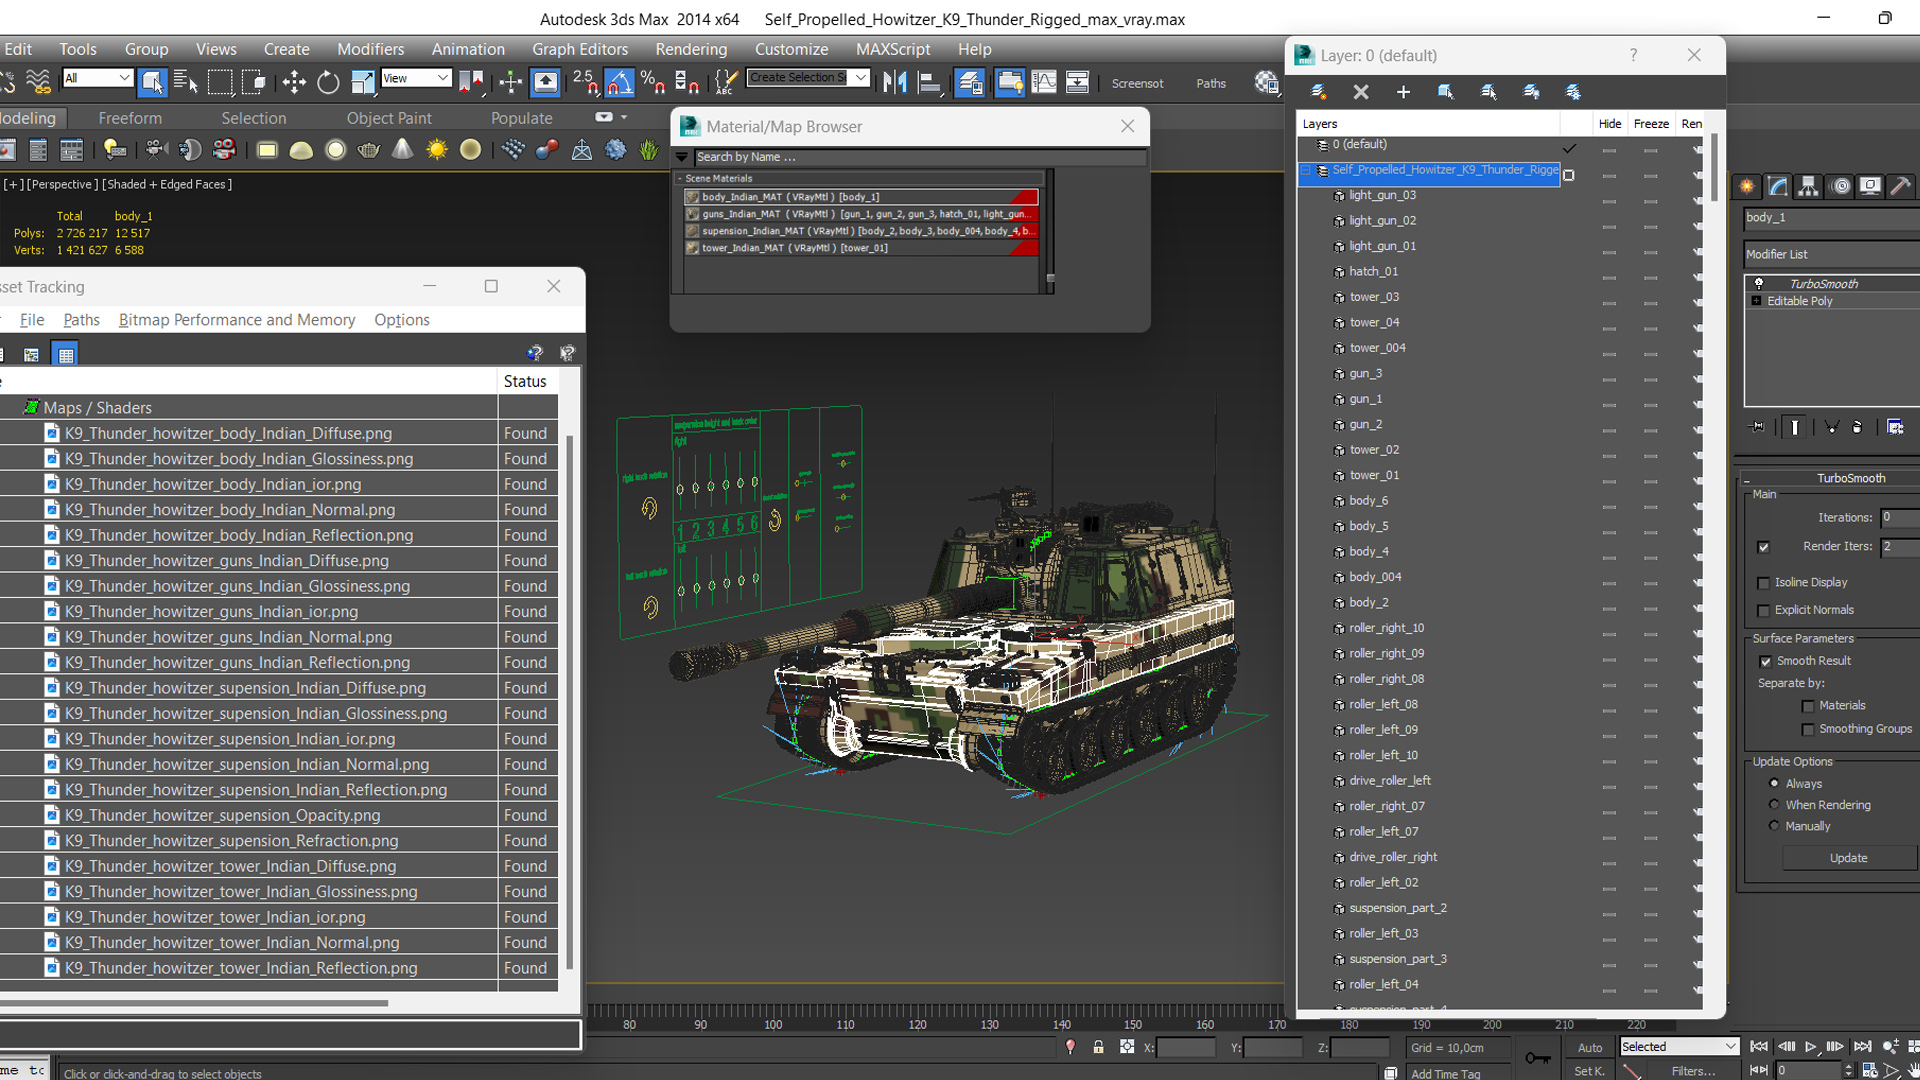Create new layer in Layer dialog

tap(1318, 92)
